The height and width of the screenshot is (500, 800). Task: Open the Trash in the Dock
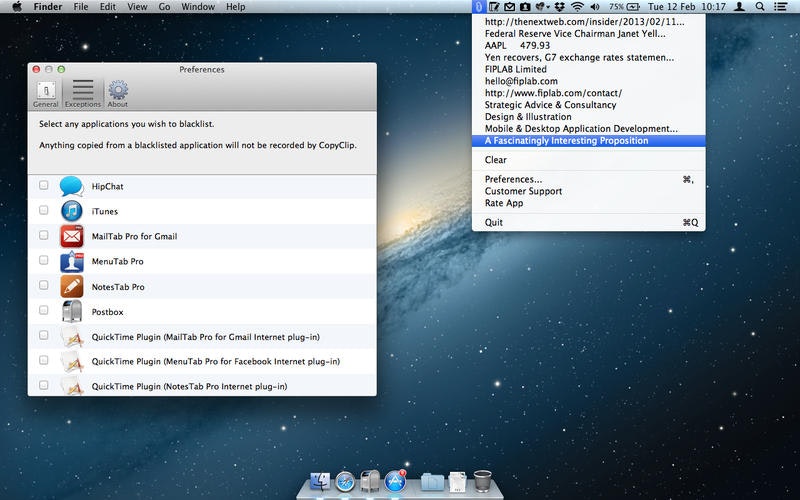point(482,481)
